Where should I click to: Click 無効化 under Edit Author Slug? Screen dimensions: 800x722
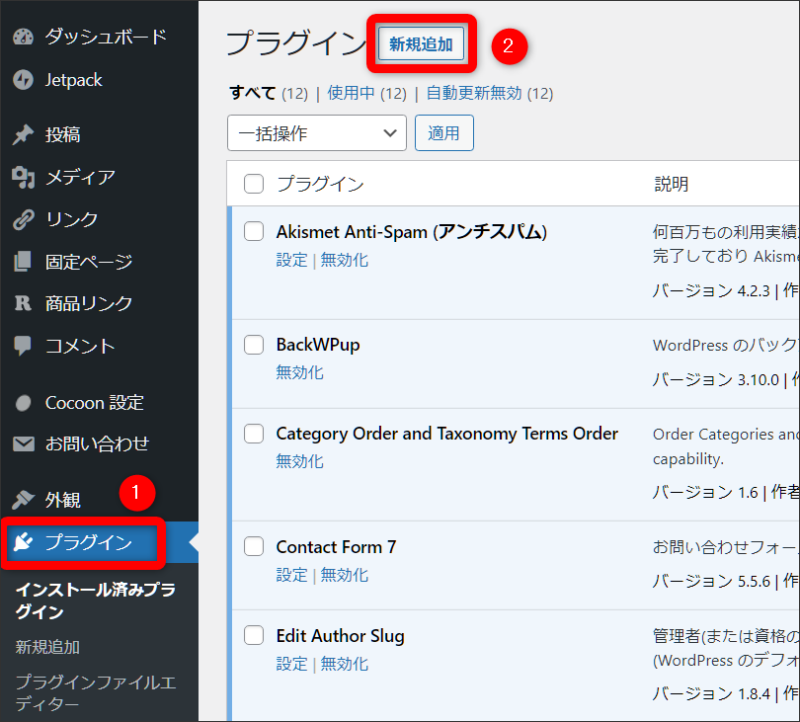click(x=344, y=664)
